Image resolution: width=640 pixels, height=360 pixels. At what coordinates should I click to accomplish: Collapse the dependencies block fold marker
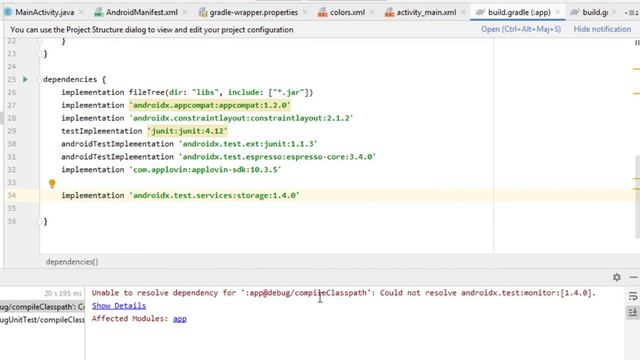coord(40,79)
